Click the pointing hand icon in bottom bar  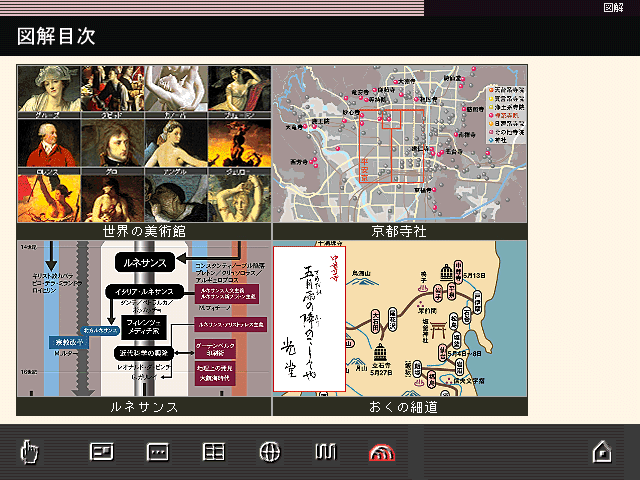pyautogui.click(x=29, y=452)
